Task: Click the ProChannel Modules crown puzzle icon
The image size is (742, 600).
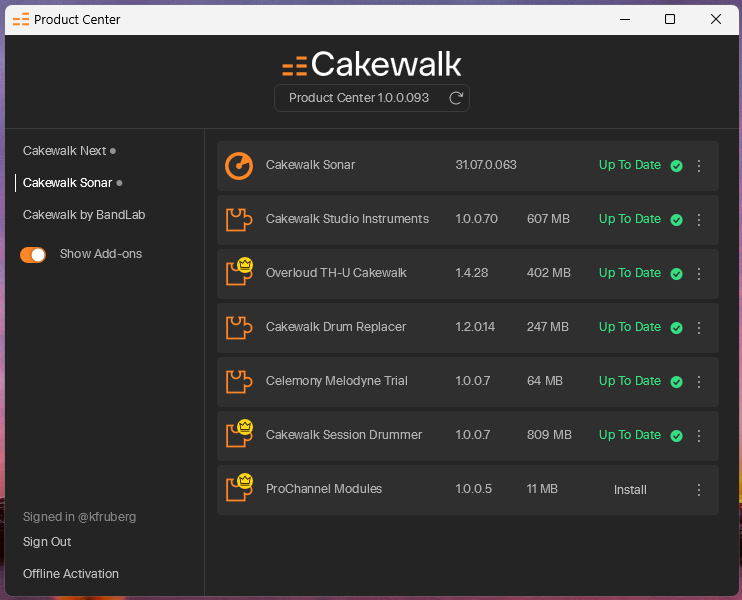Action: 239,487
